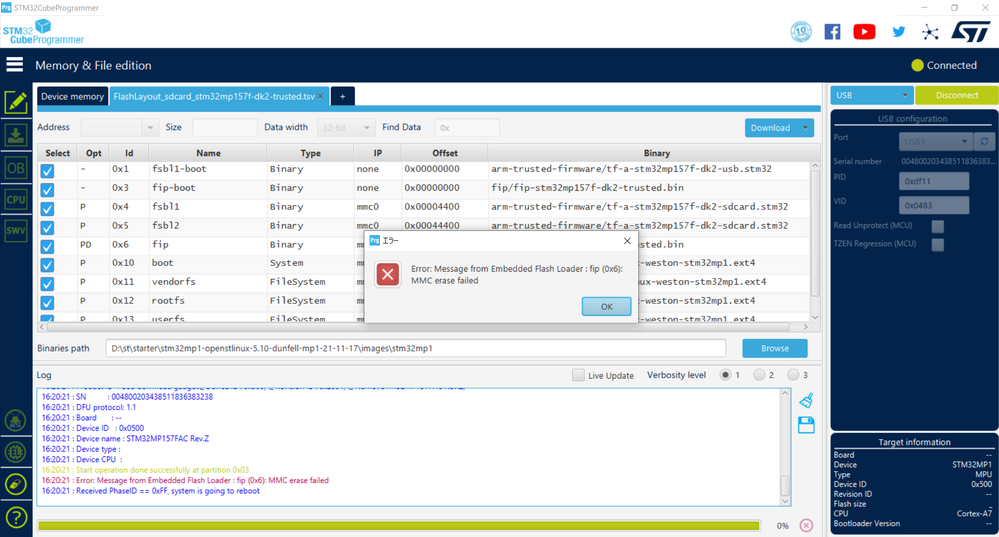This screenshot has height=537, width=999.
Task: Select the Offset column header
Action: pyautogui.click(x=445, y=153)
